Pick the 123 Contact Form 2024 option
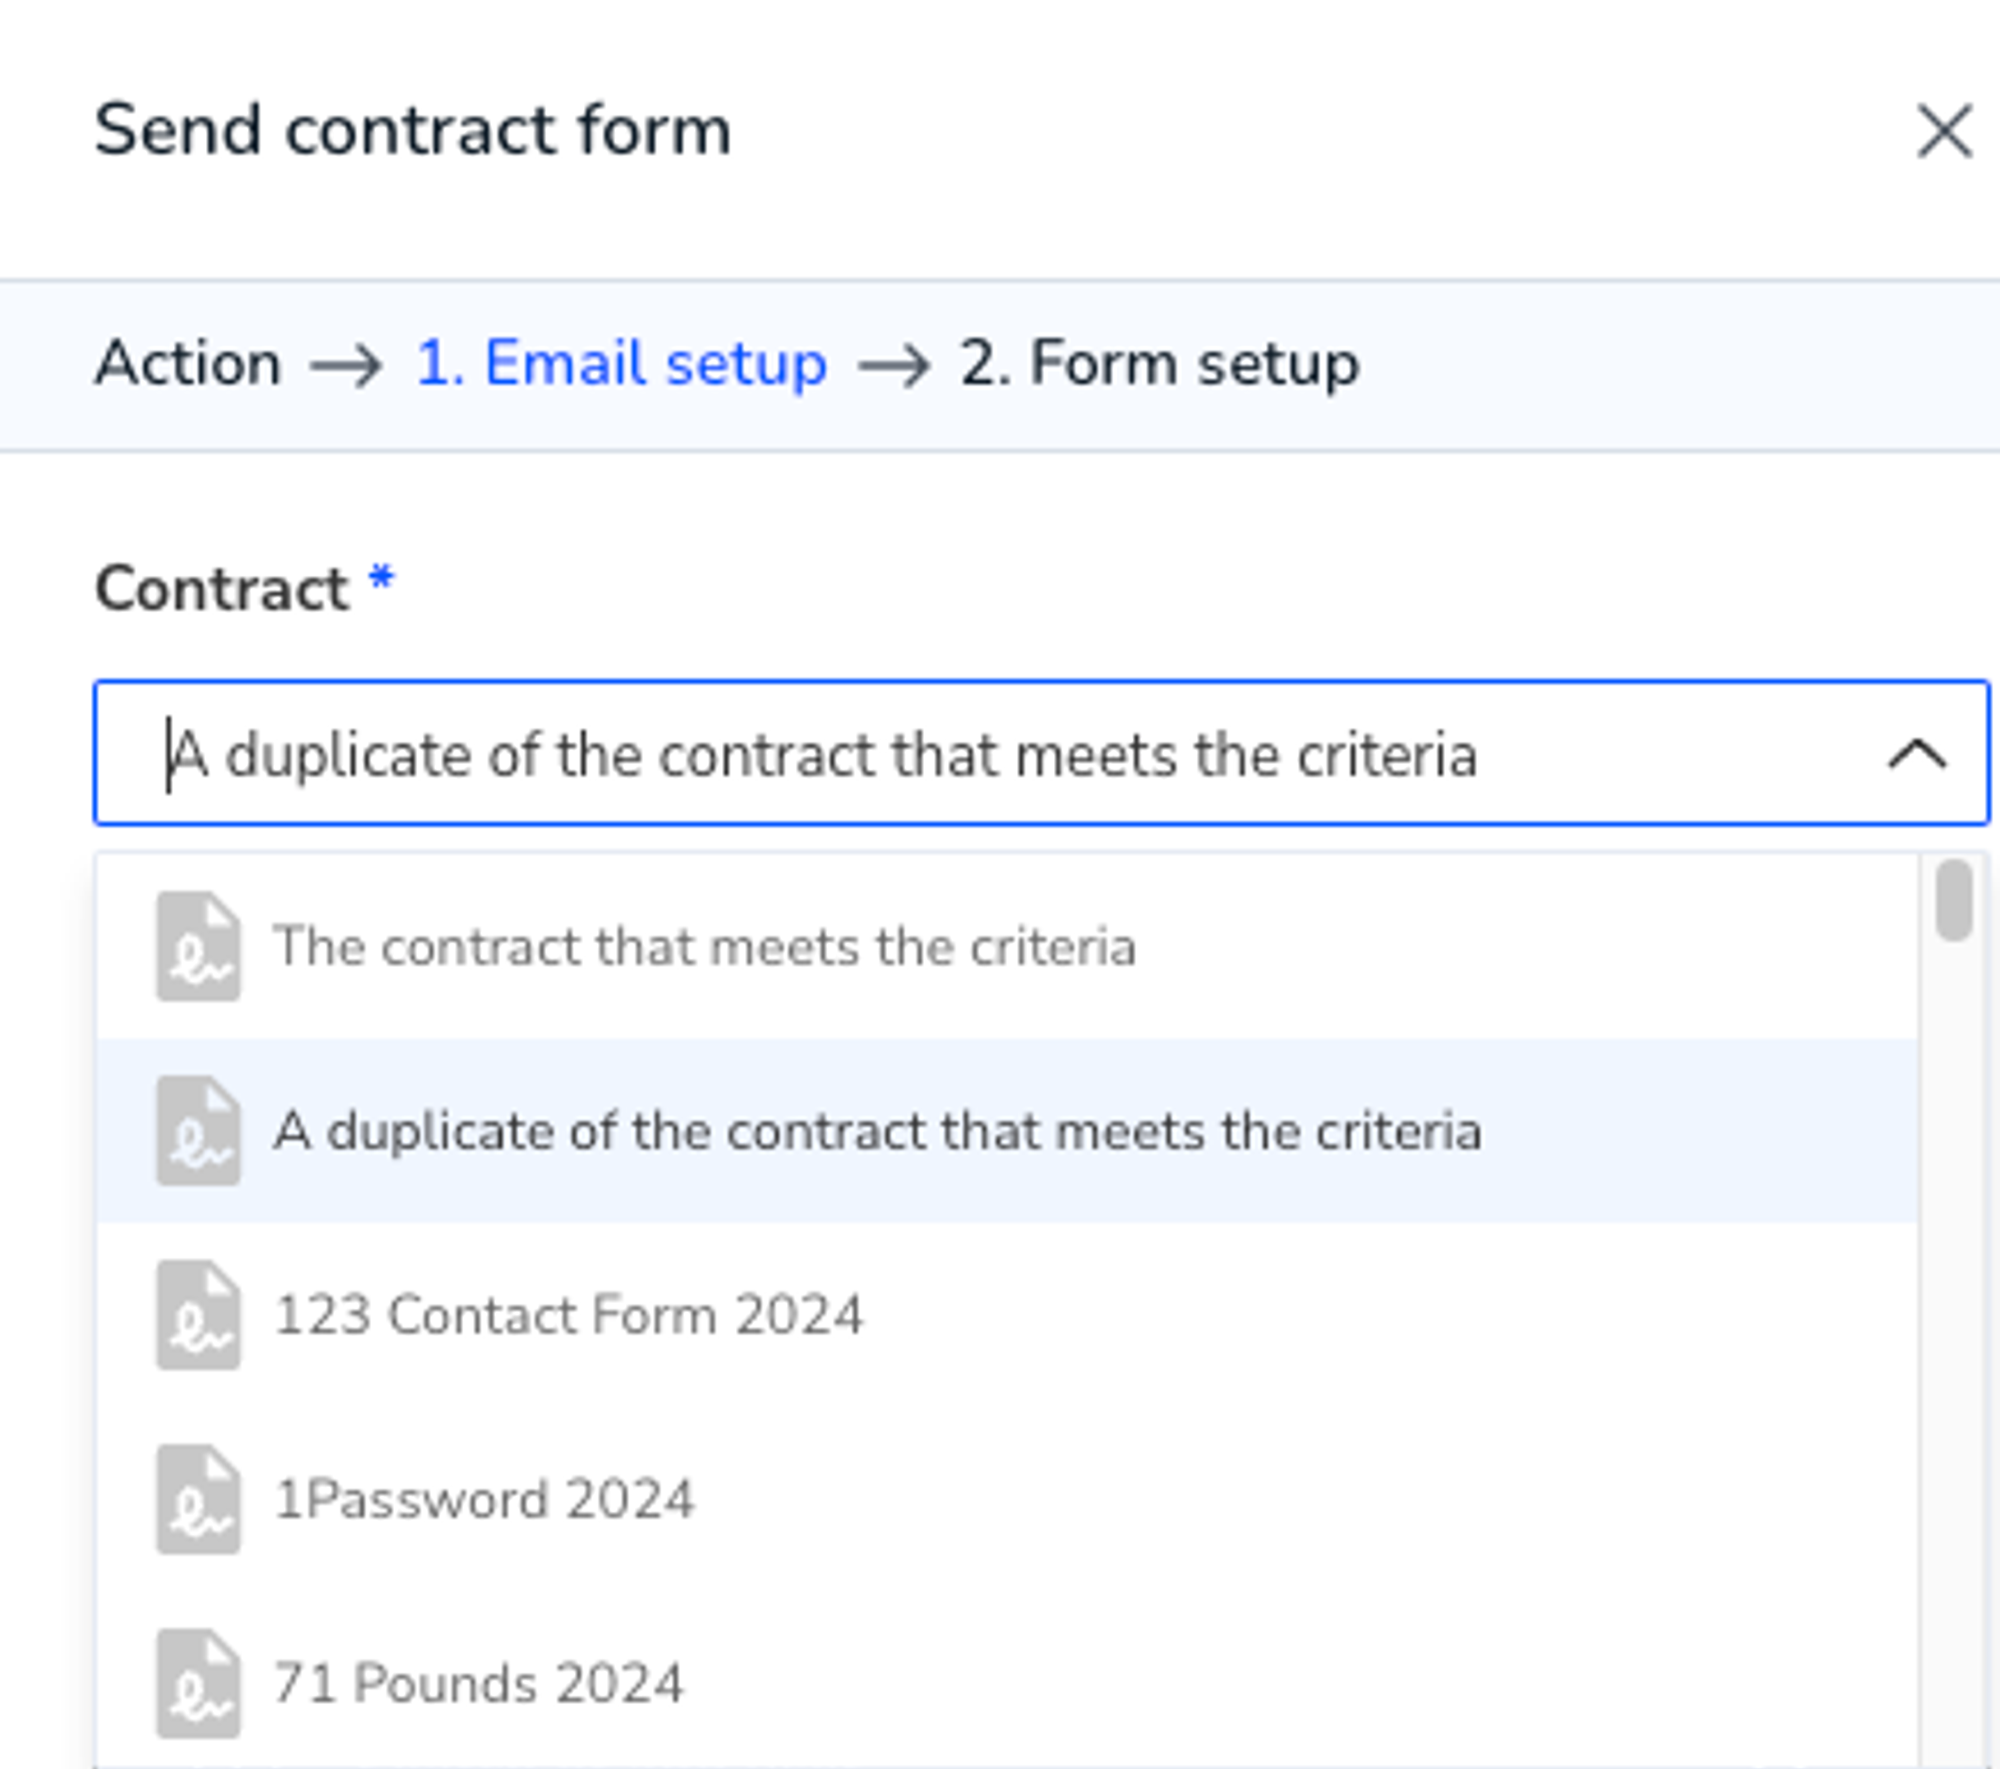The image size is (2000, 1769). [1007, 1314]
